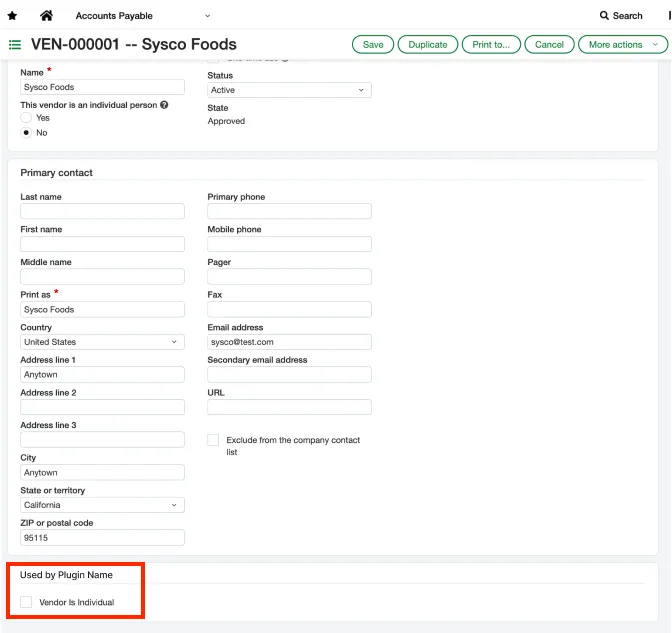Click the 'VEN-000001 -- Sysco Foods' title

coord(134,44)
